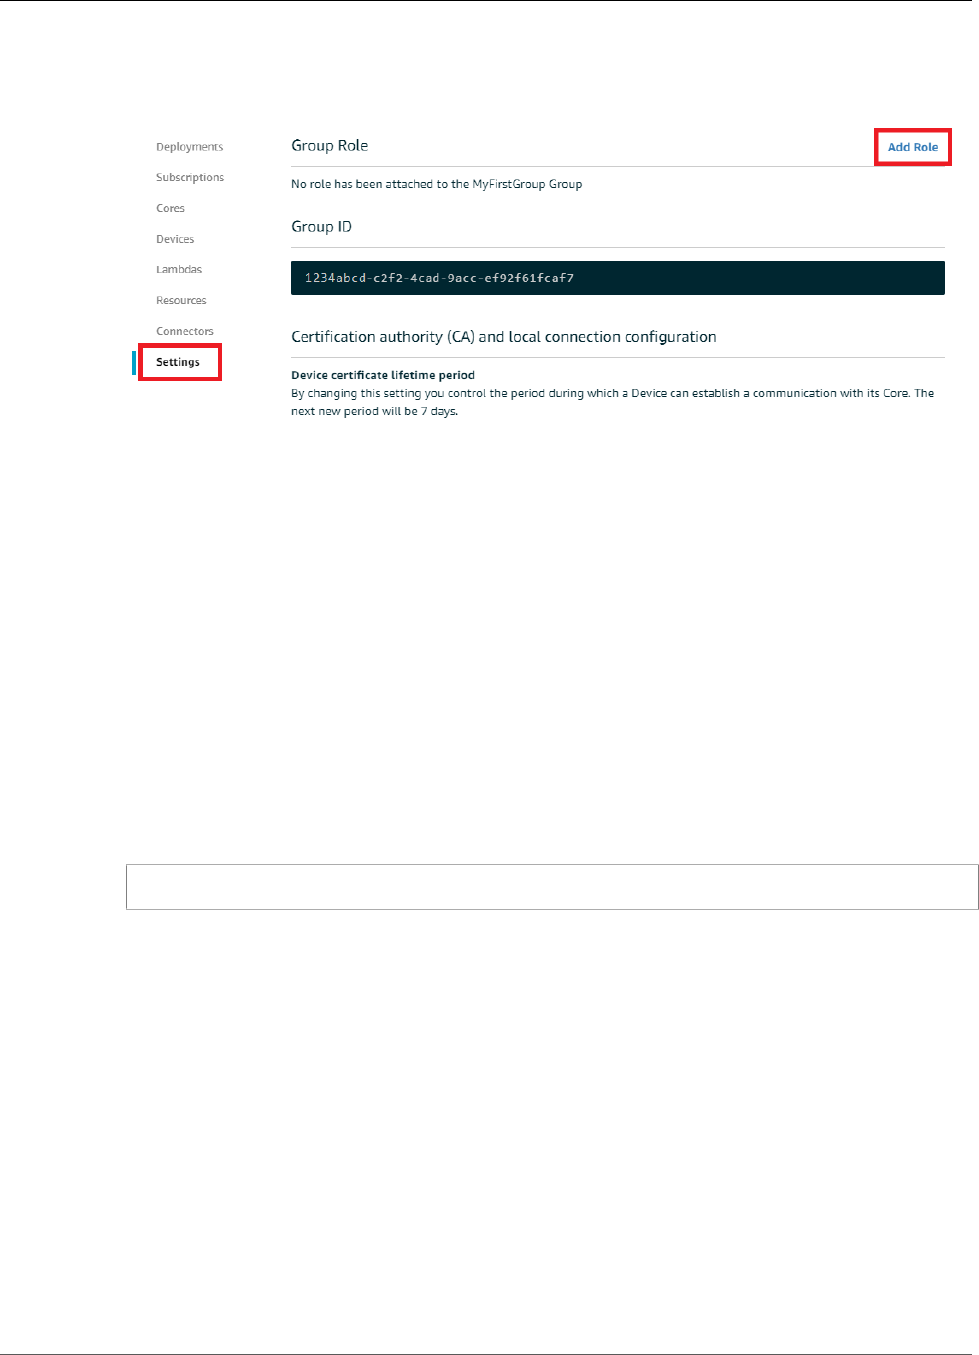The height and width of the screenshot is (1355, 979).
Task: Select the Settings sidebar item
Action: [178, 362]
